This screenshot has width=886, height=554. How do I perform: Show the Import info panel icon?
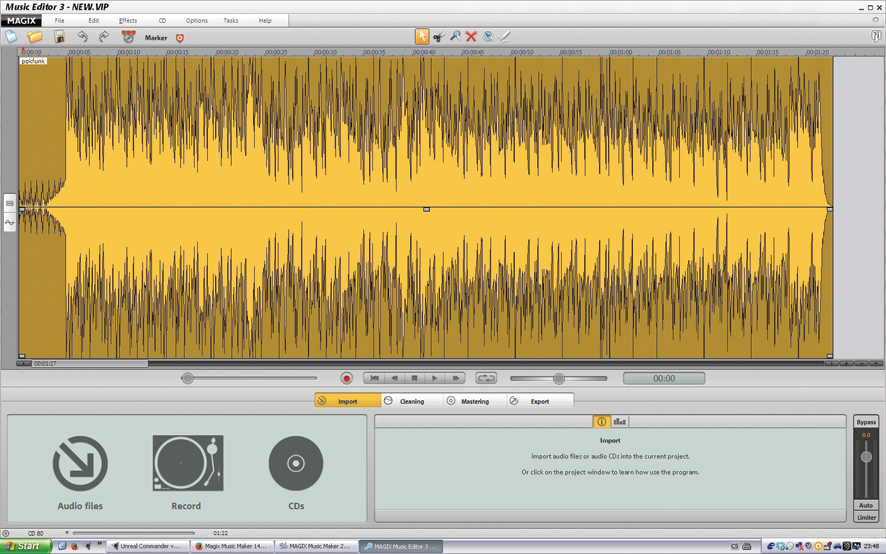601,422
